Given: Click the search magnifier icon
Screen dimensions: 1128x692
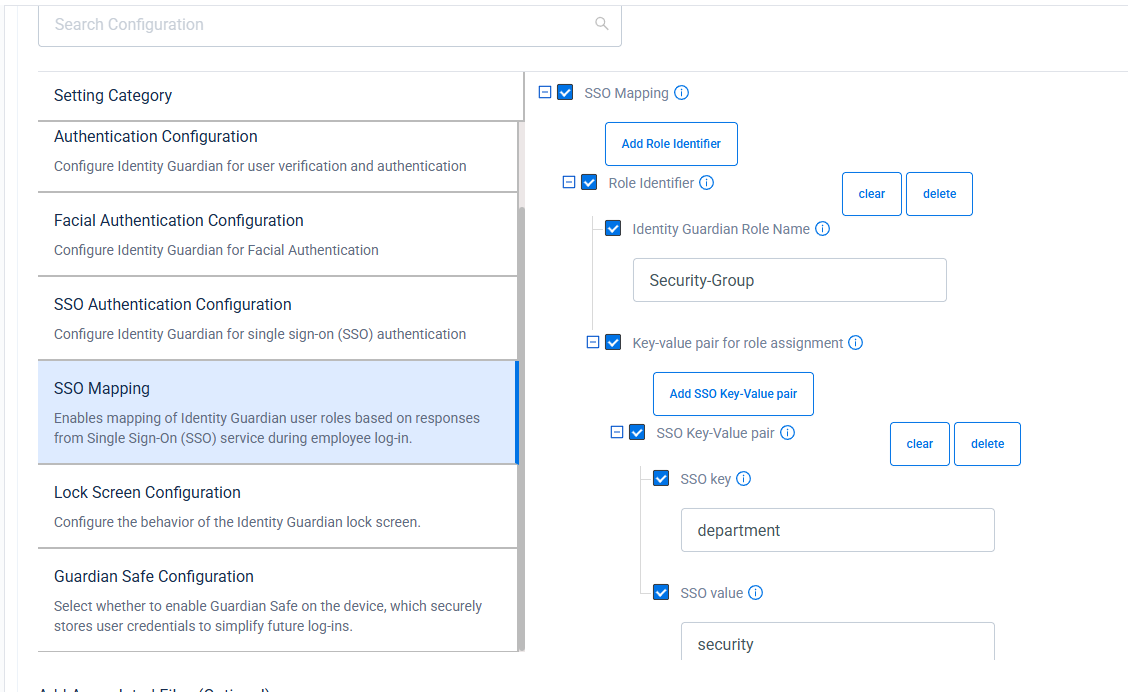Looking at the screenshot, I should click(x=601, y=23).
